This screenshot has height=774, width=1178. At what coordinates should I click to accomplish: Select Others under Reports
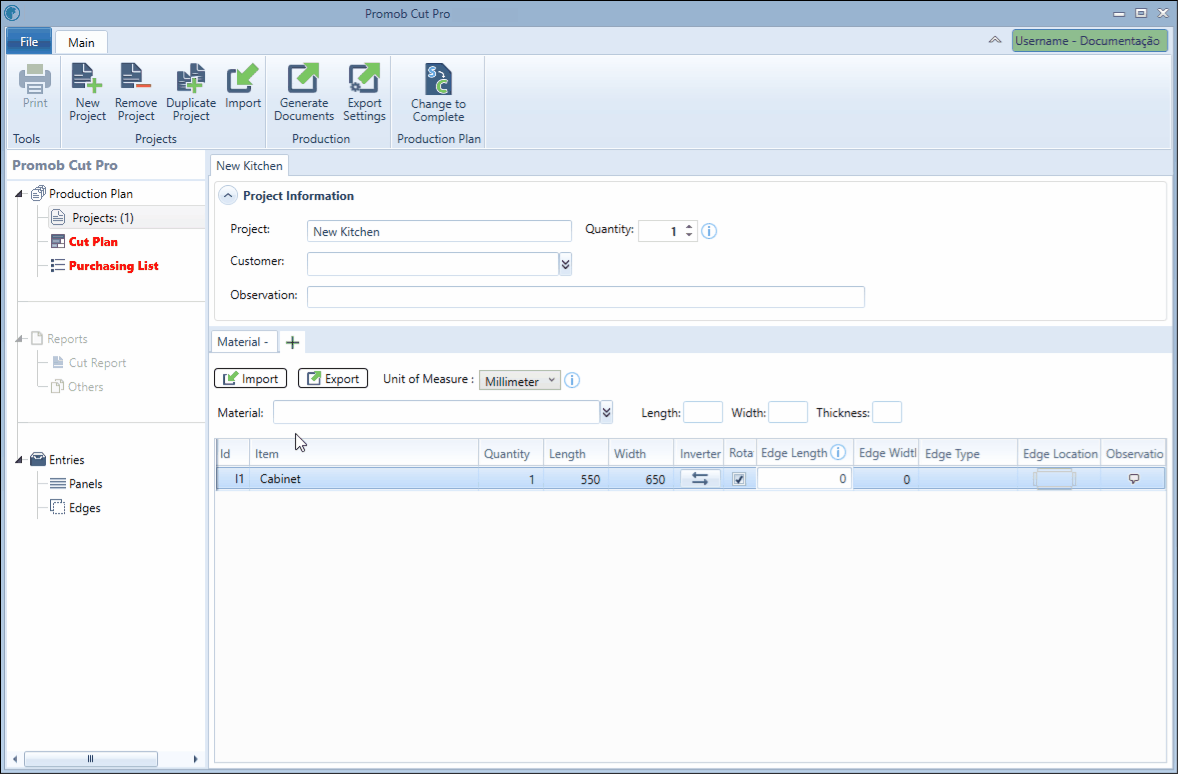86,387
